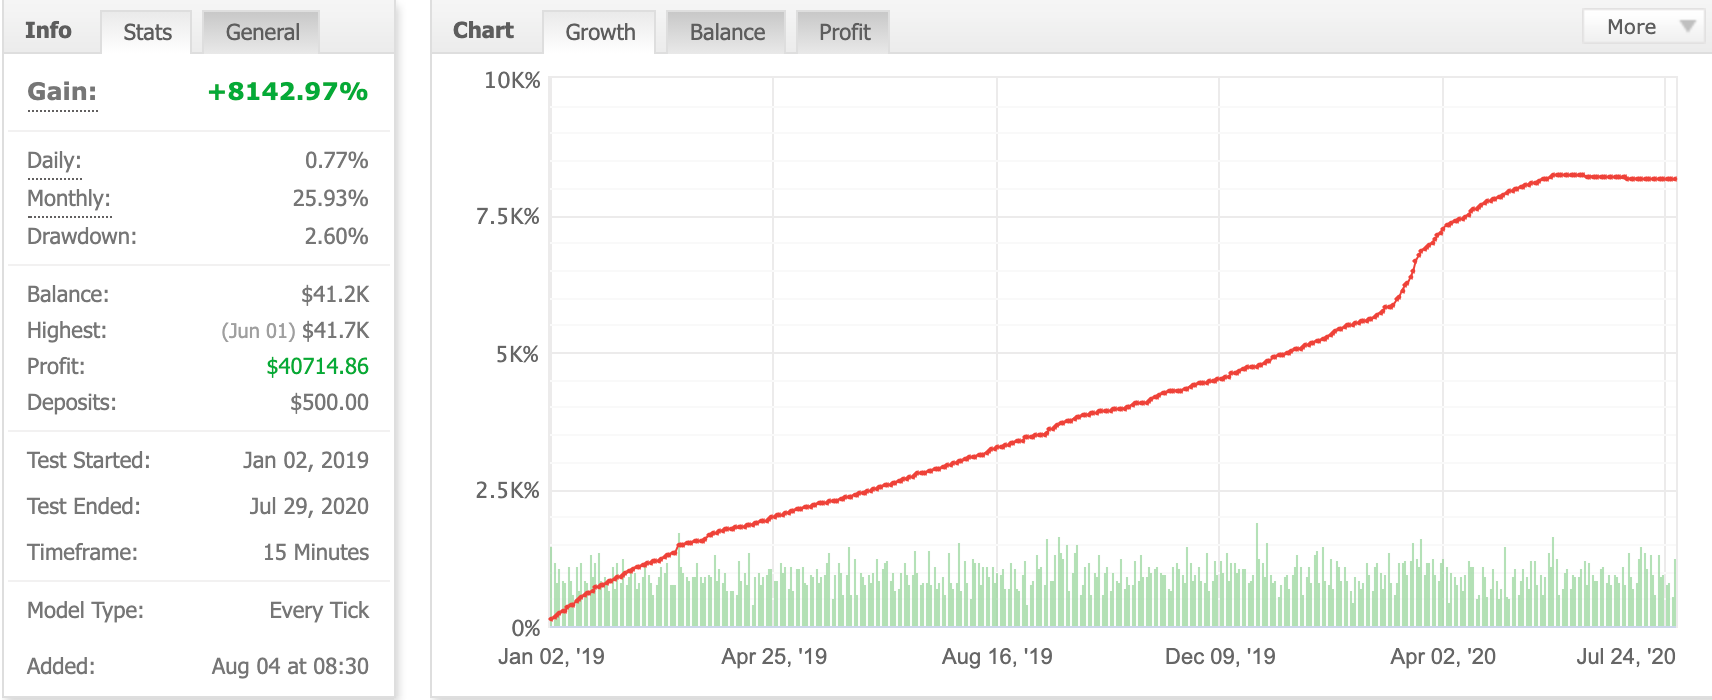Open the More dropdown menu

coord(1643,27)
